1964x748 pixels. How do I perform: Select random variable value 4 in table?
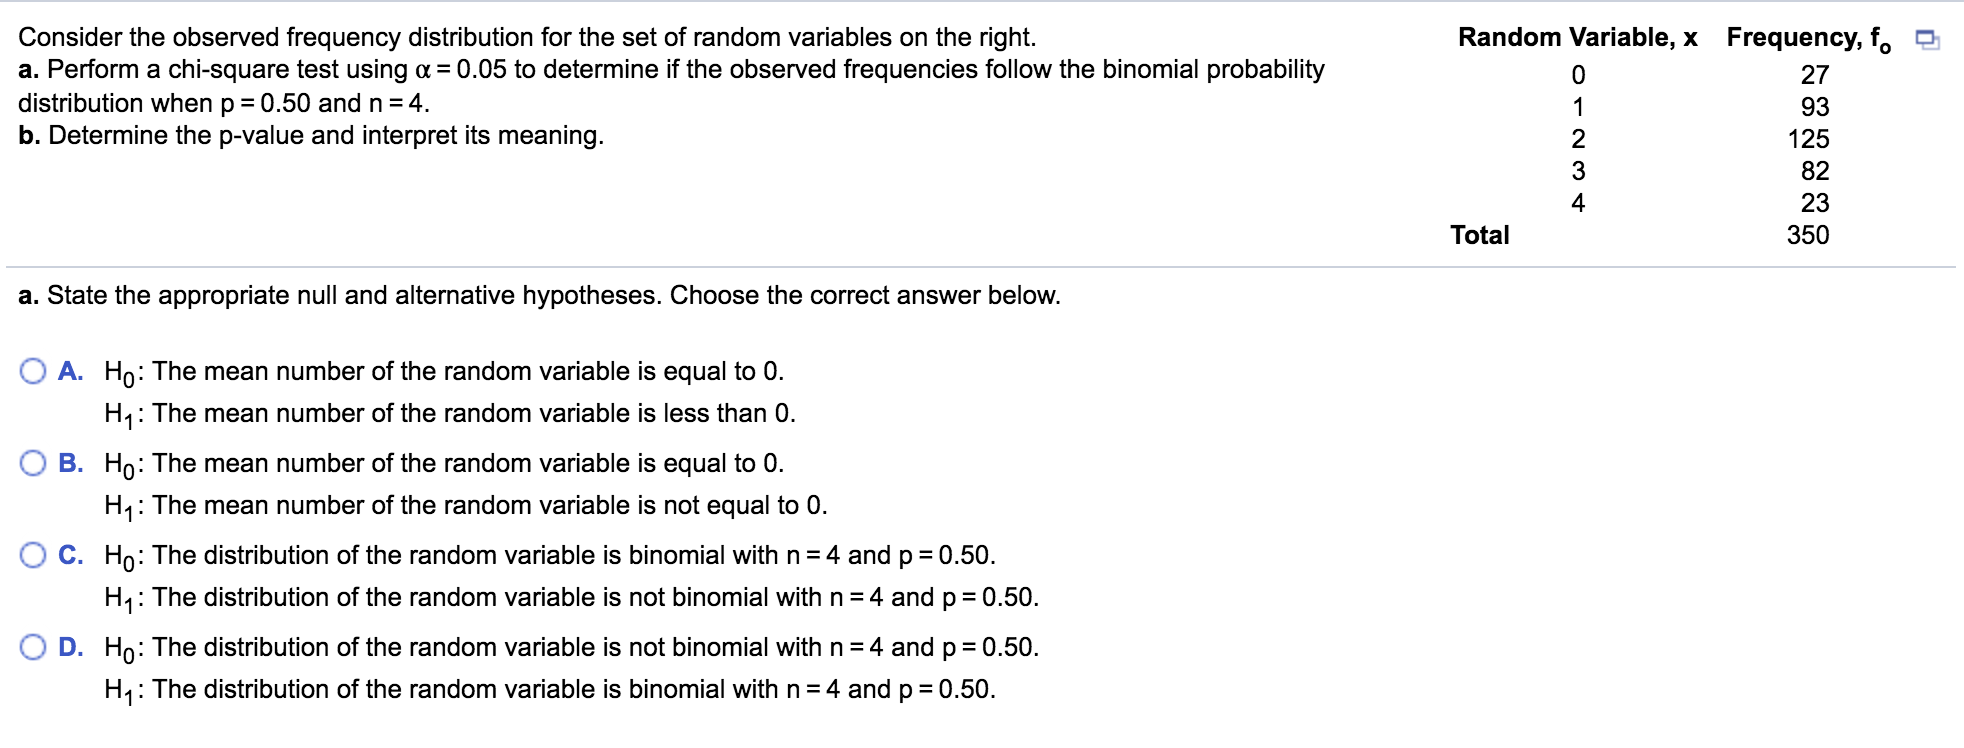[1577, 203]
